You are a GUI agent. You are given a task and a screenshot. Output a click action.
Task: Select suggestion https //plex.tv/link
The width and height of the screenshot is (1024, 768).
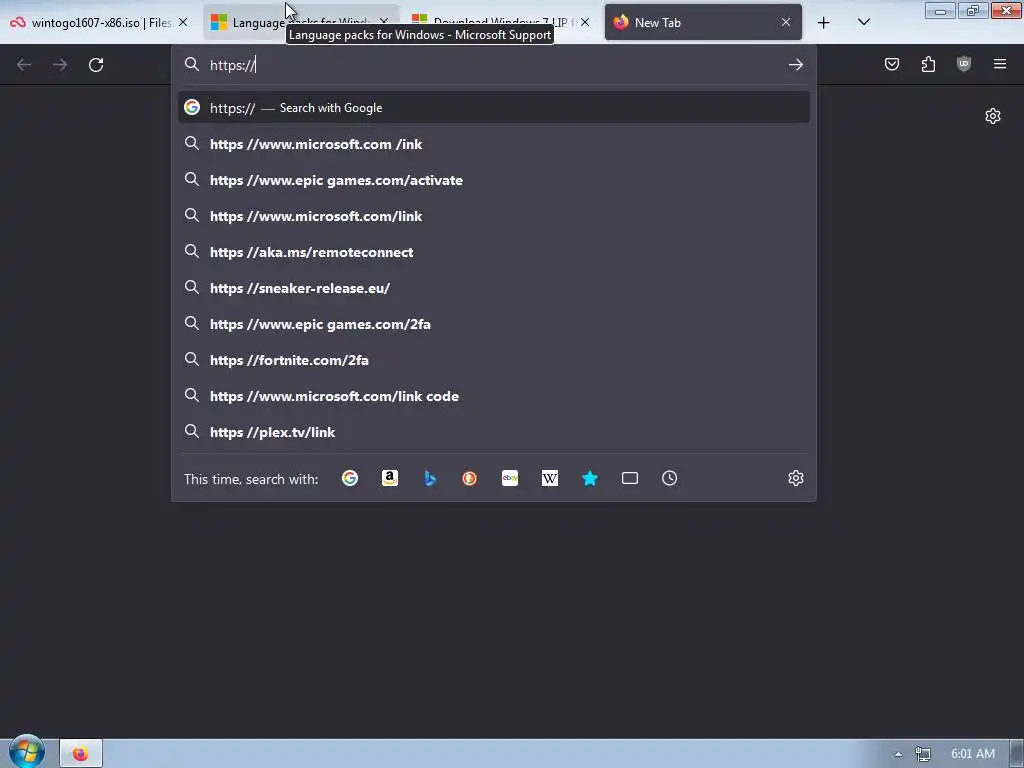click(494, 432)
